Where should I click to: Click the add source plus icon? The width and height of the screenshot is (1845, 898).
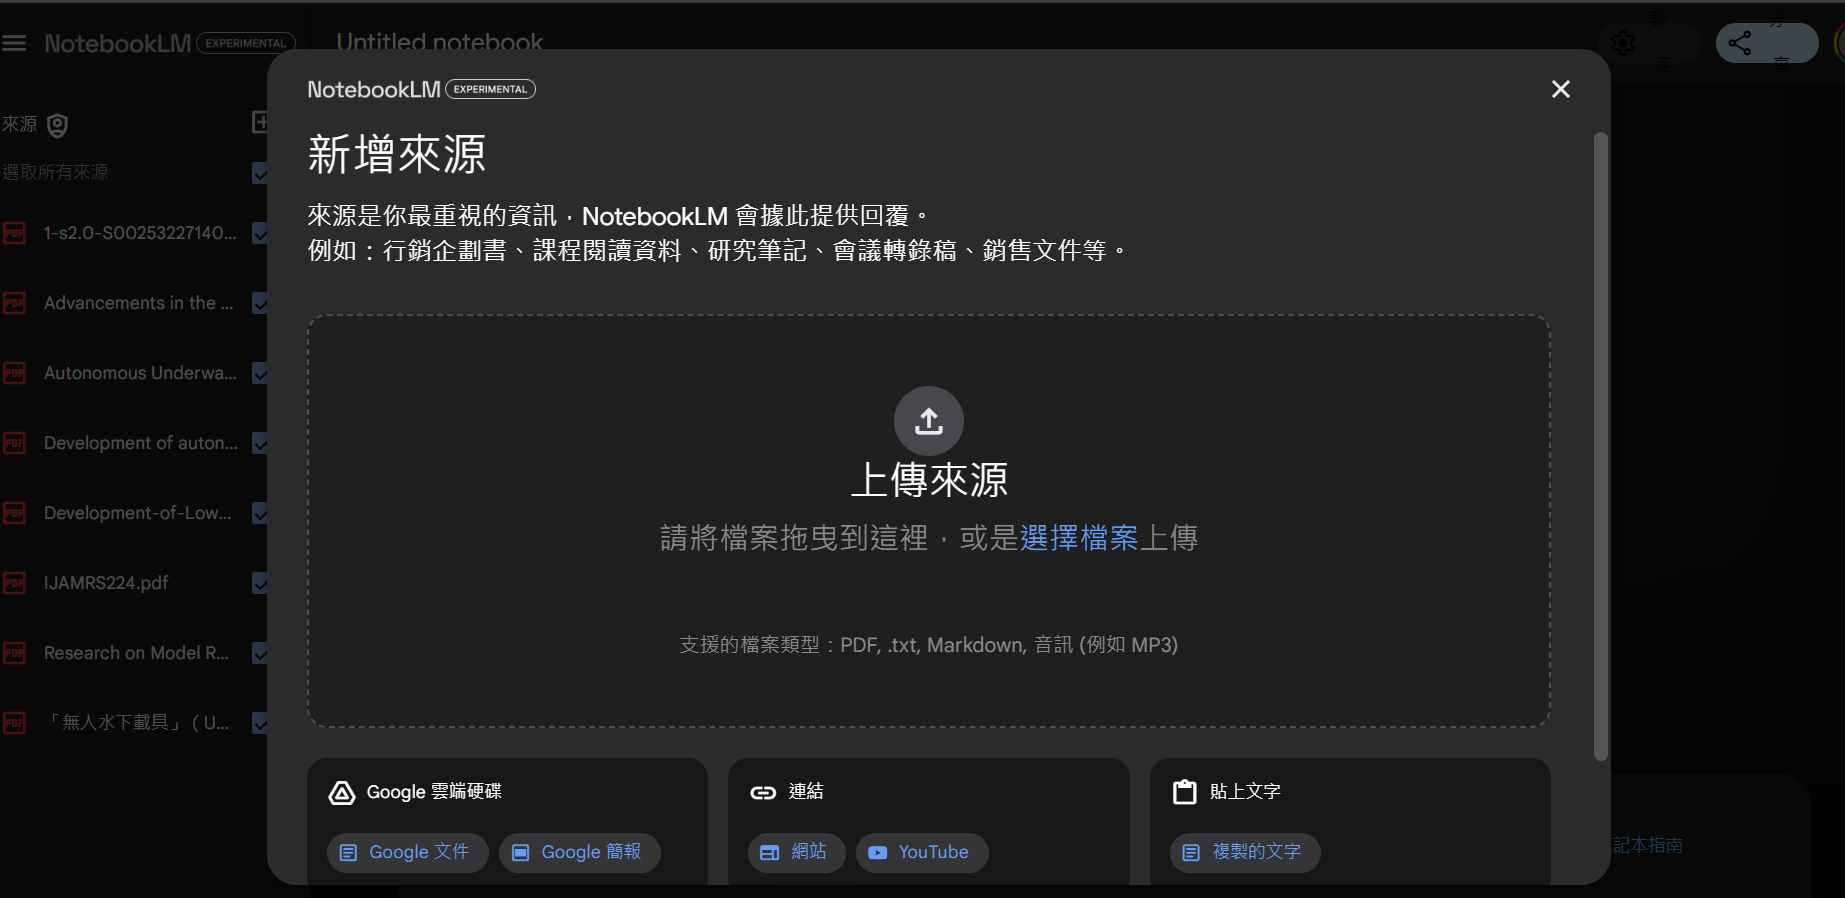[x=261, y=122]
